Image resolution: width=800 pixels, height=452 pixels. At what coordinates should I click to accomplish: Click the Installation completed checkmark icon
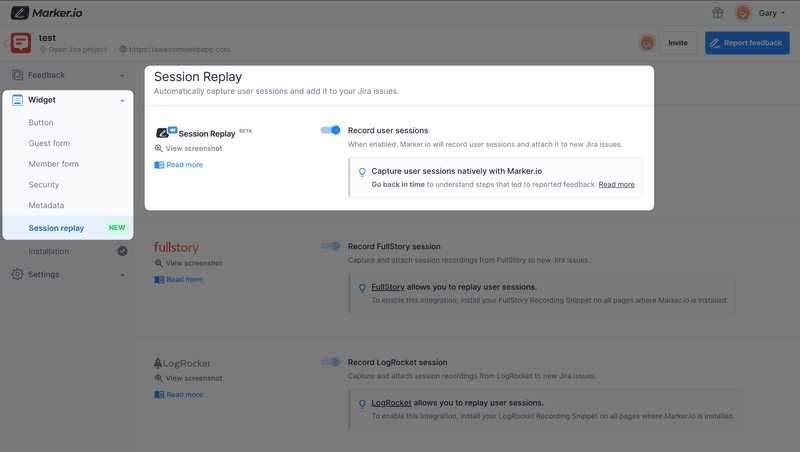(122, 251)
